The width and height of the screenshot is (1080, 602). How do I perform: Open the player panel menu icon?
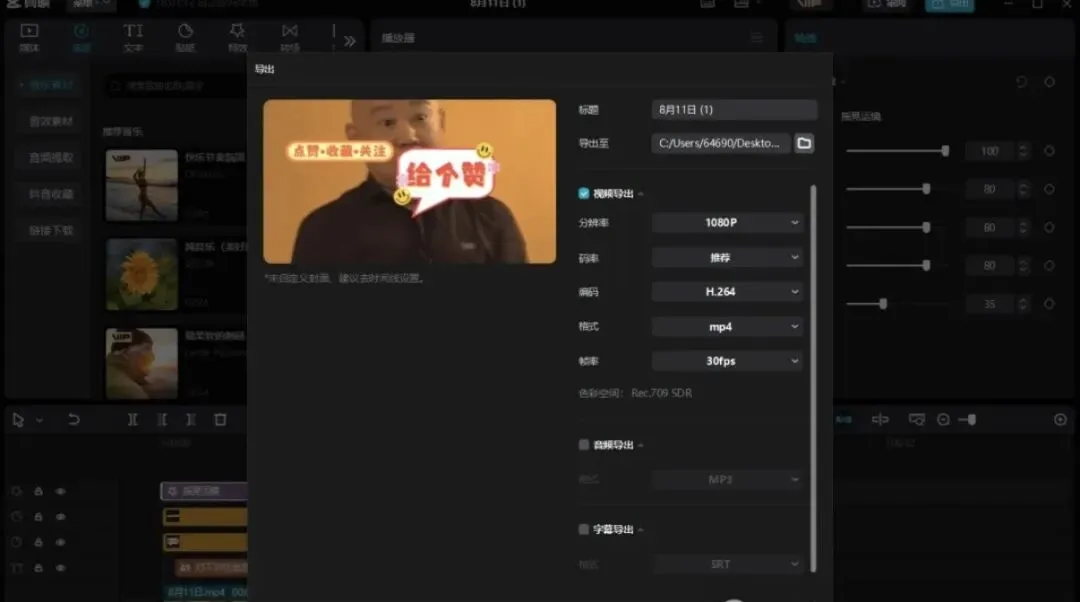tap(756, 38)
